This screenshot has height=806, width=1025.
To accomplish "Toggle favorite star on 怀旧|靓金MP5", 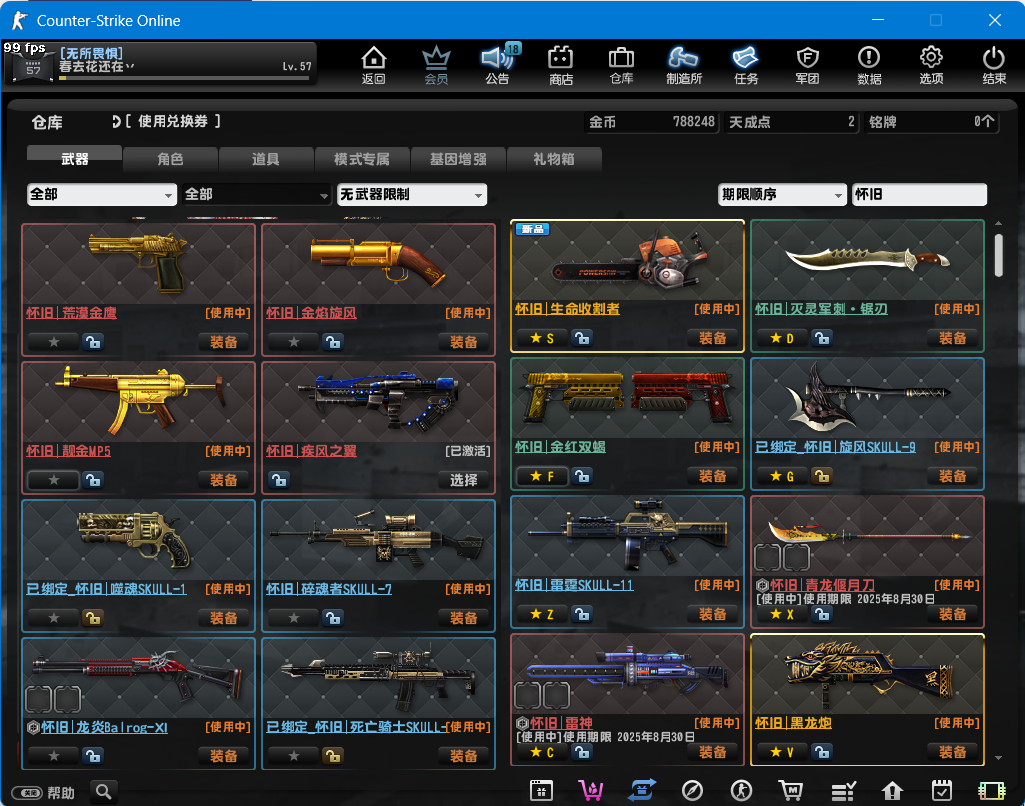I will pos(54,480).
